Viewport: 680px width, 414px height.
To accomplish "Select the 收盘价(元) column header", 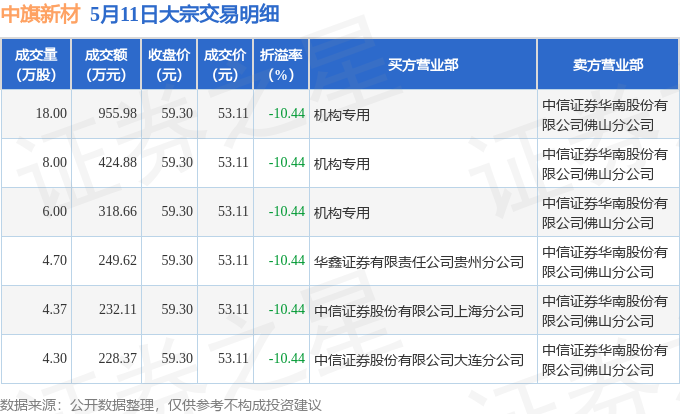I will pos(169,65).
